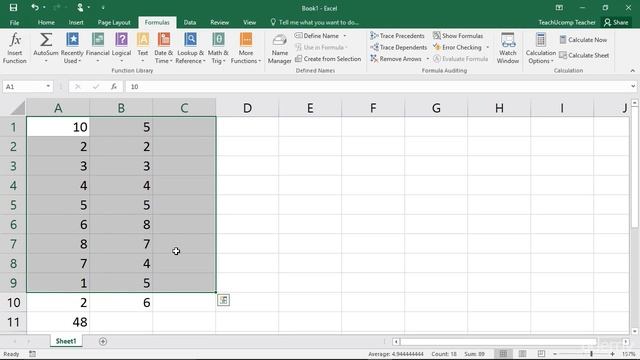Open Ribbon Display Options icon

[559, 8]
